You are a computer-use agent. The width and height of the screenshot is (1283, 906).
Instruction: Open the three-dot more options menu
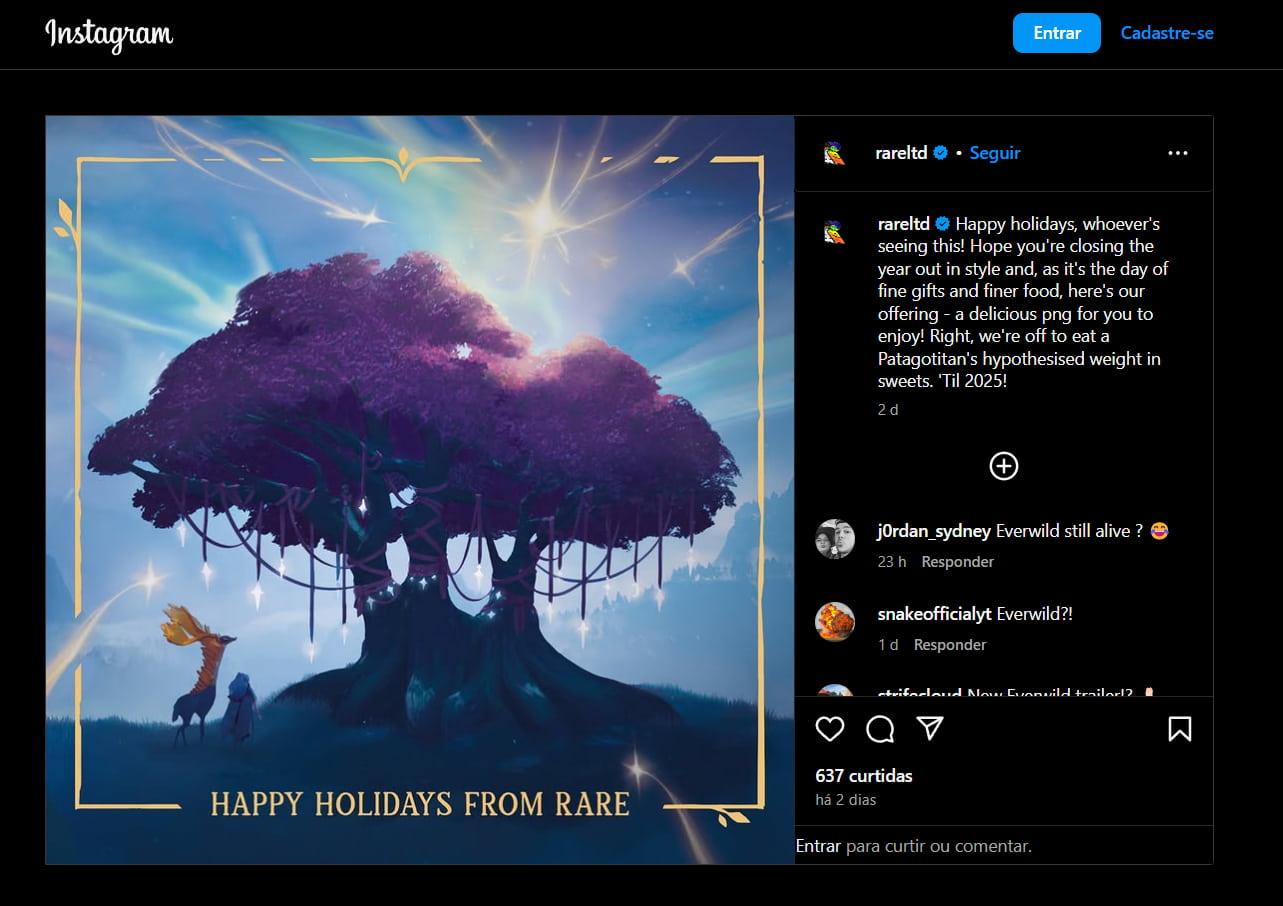point(1177,153)
